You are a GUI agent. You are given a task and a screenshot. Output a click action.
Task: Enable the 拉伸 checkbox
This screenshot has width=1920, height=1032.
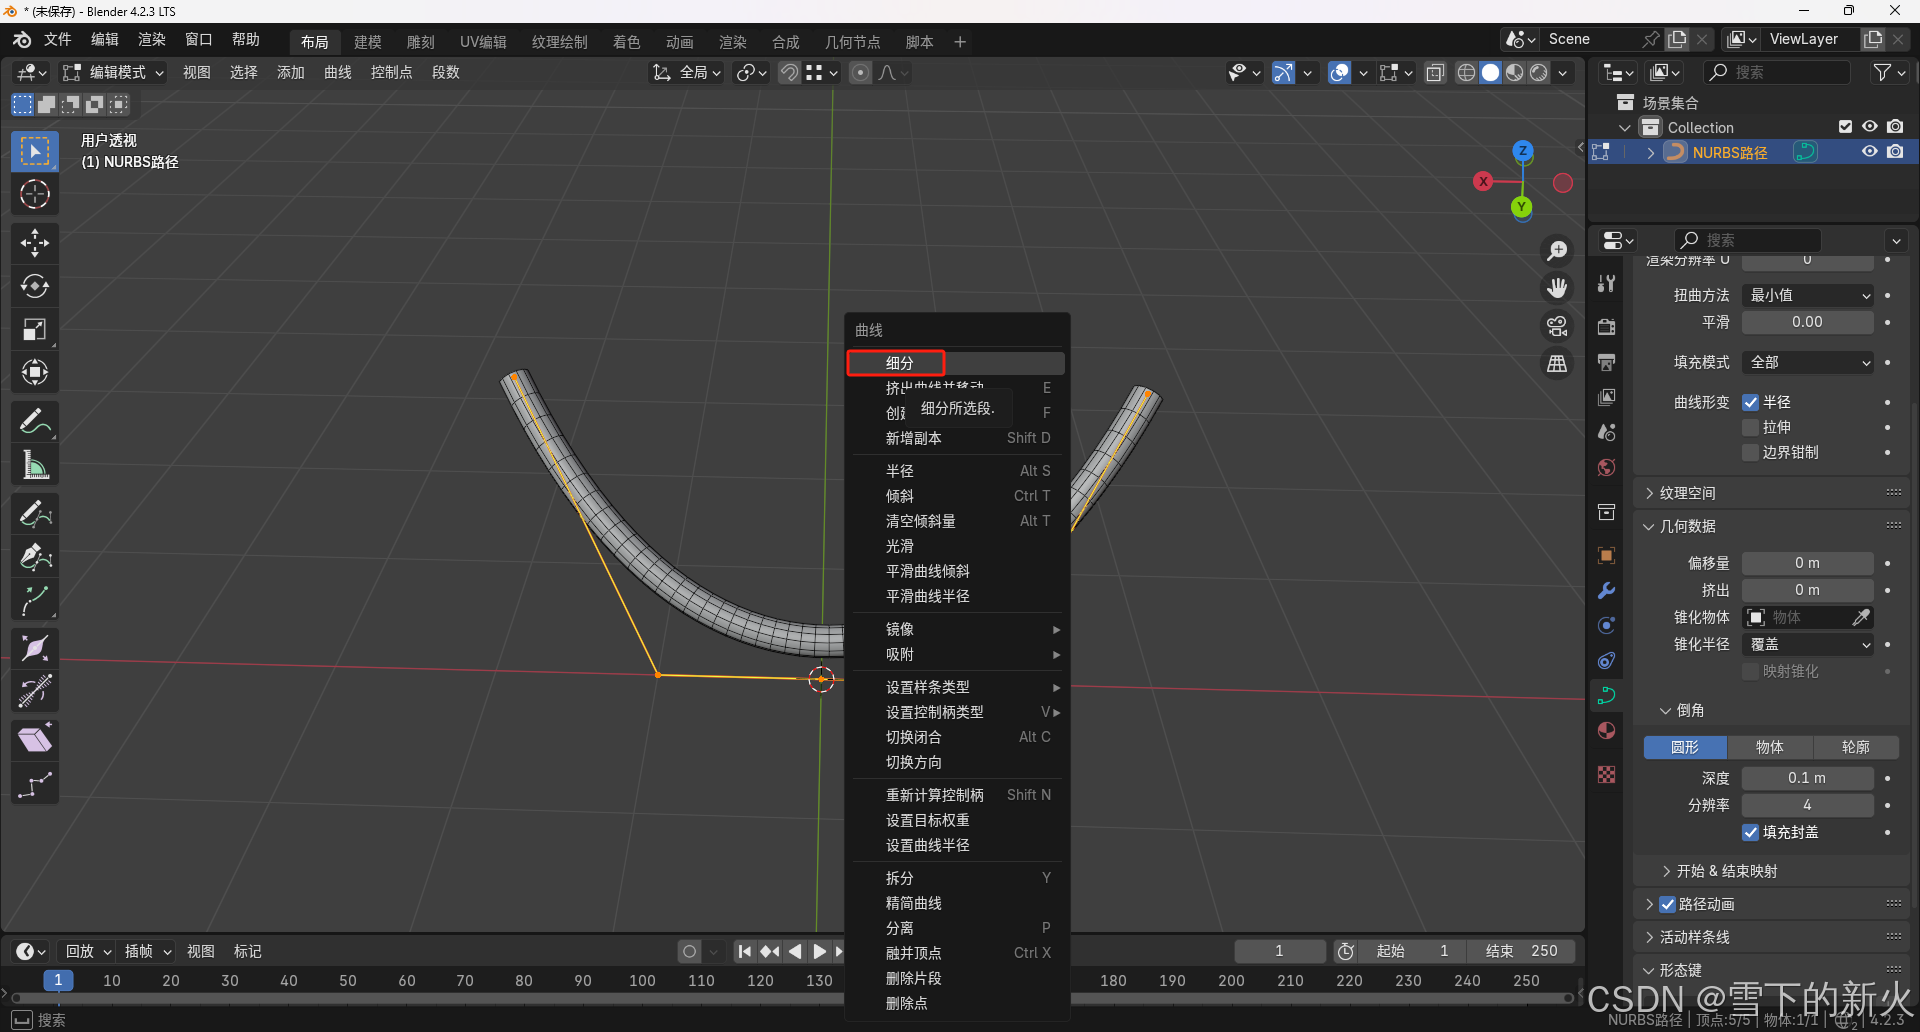[x=1750, y=427]
